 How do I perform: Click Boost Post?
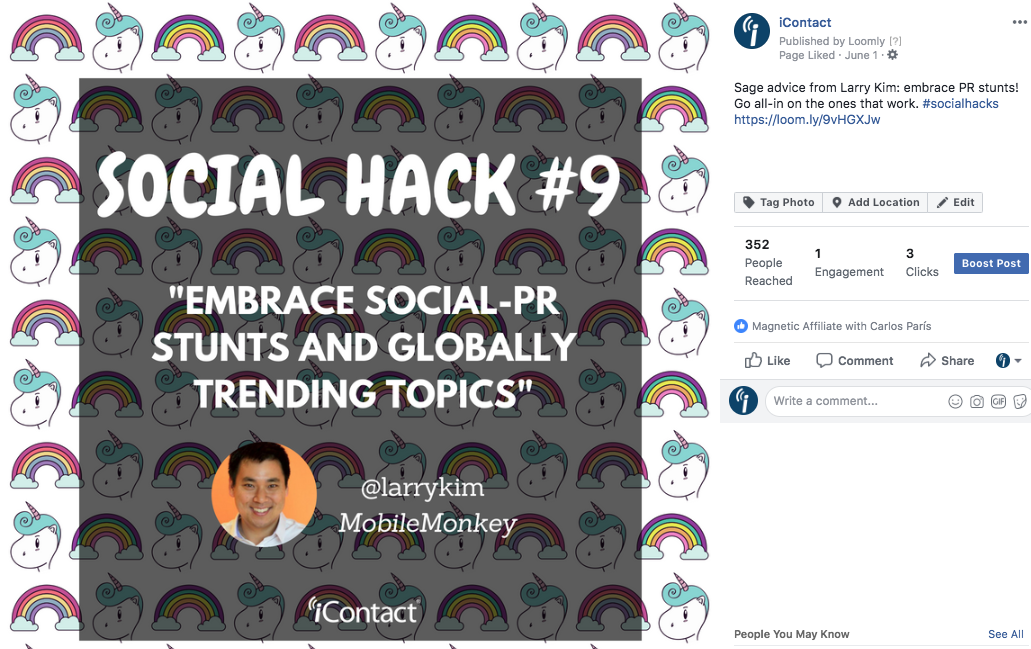point(990,263)
